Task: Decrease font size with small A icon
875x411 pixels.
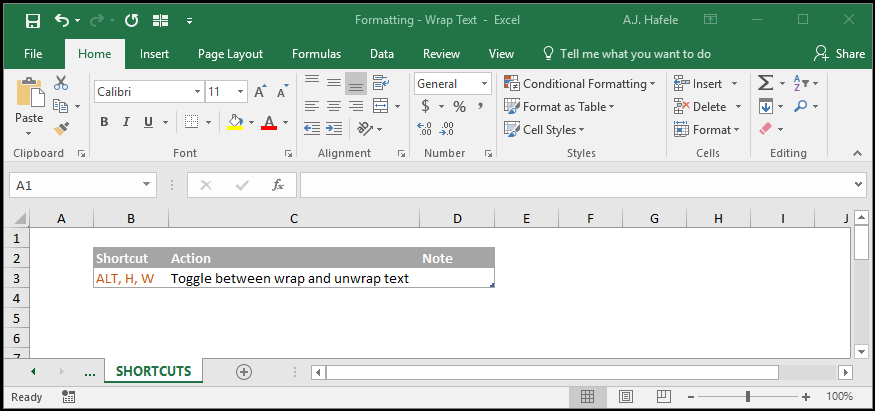Action: click(x=283, y=91)
